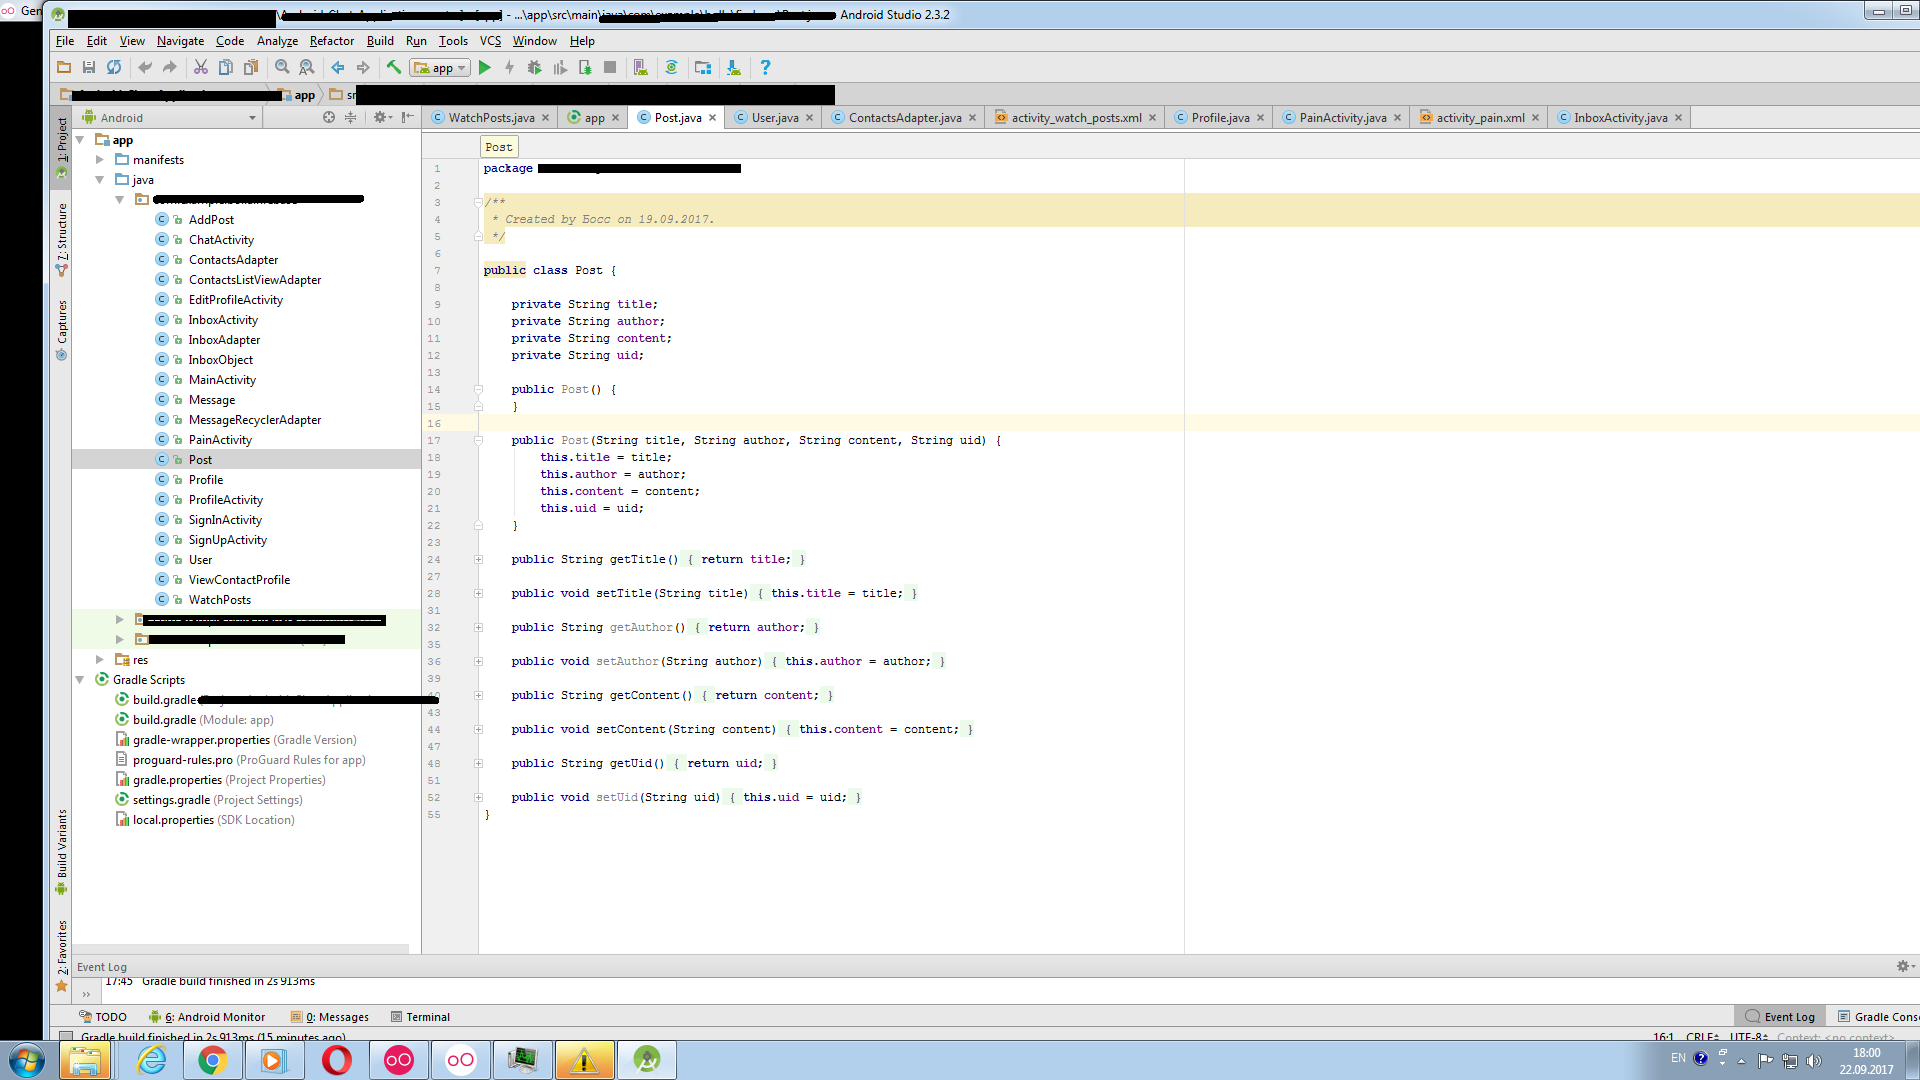The height and width of the screenshot is (1080, 1920).
Task: Click the Redo arrow icon
Action: 170,67
